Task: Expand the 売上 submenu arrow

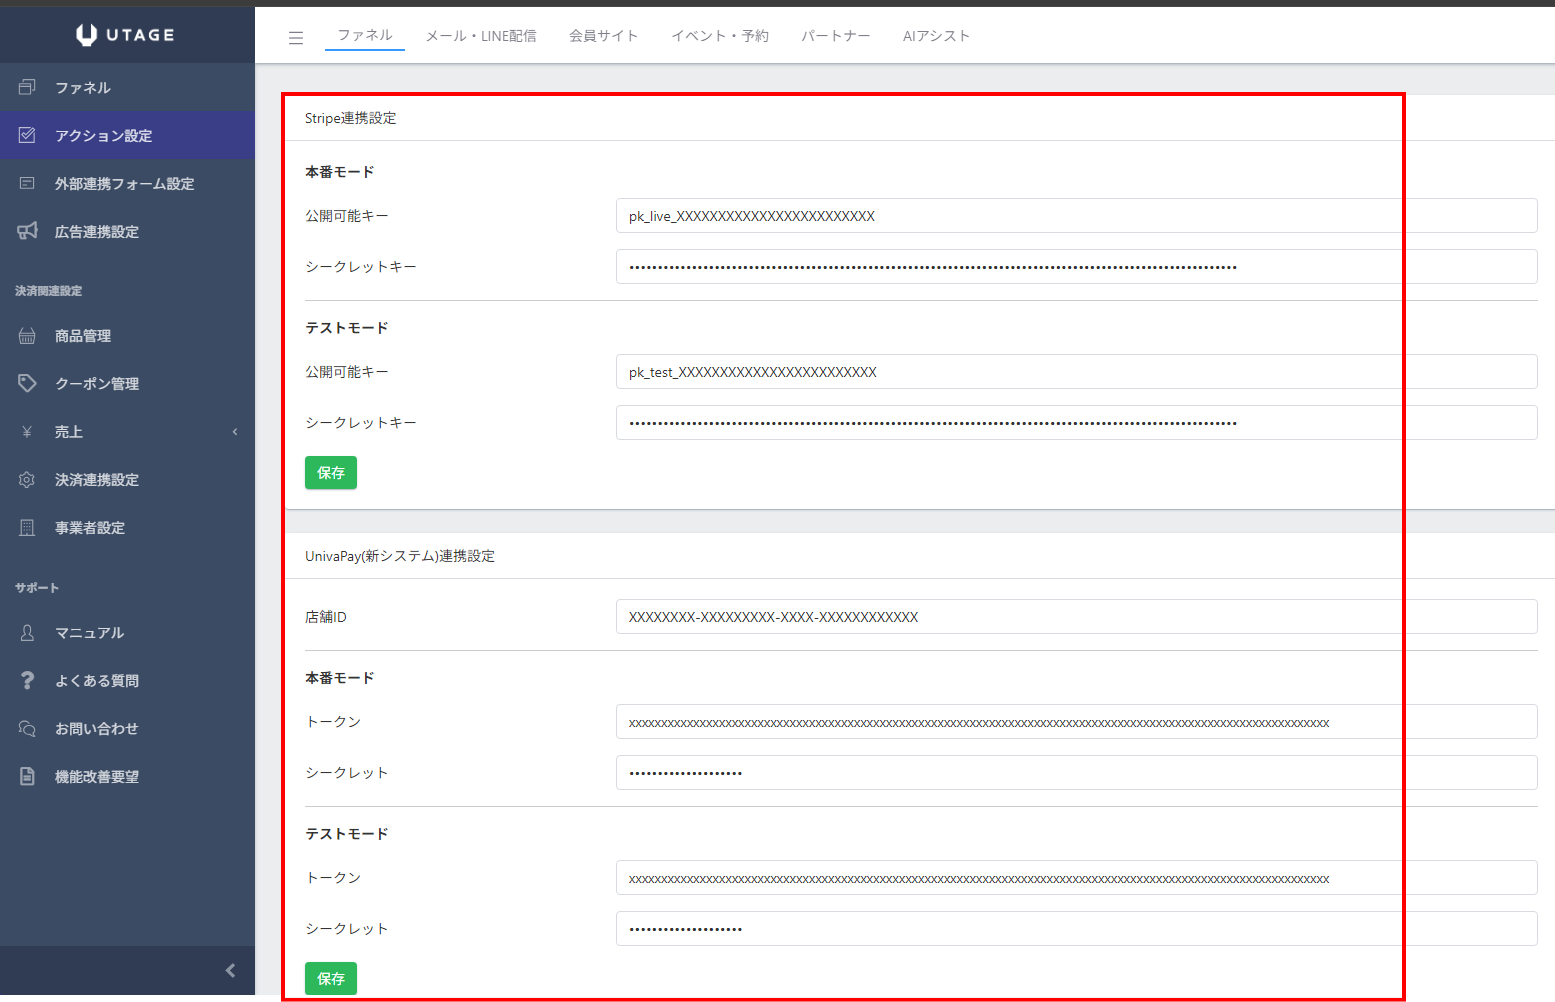Action: tap(235, 432)
